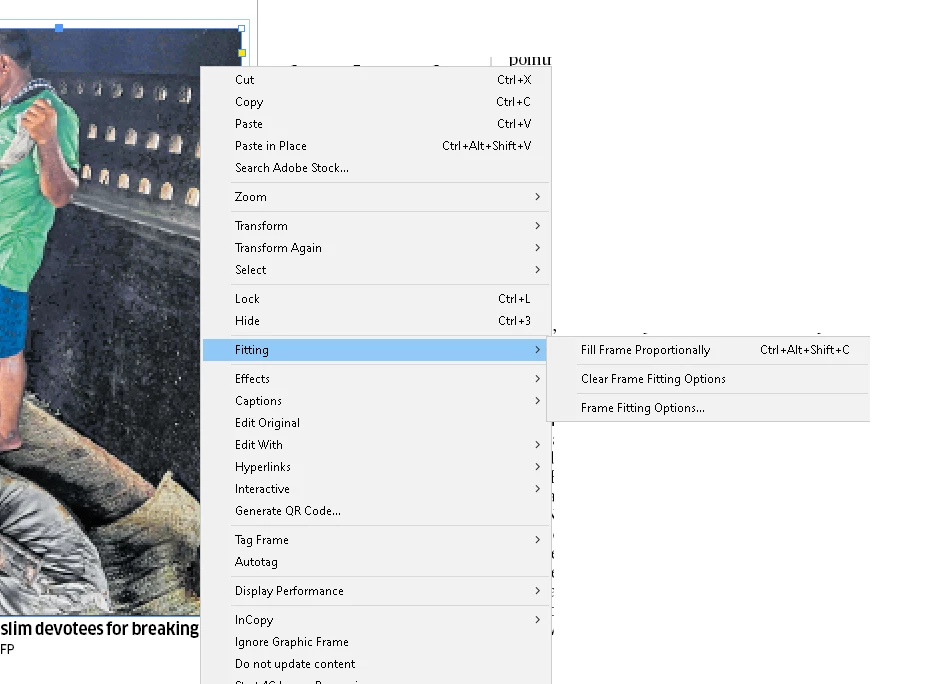Image resolution: width=930 pixels, height=684 pixels.
Task: Choose Copy from the context menu
Action: (376, 101)
